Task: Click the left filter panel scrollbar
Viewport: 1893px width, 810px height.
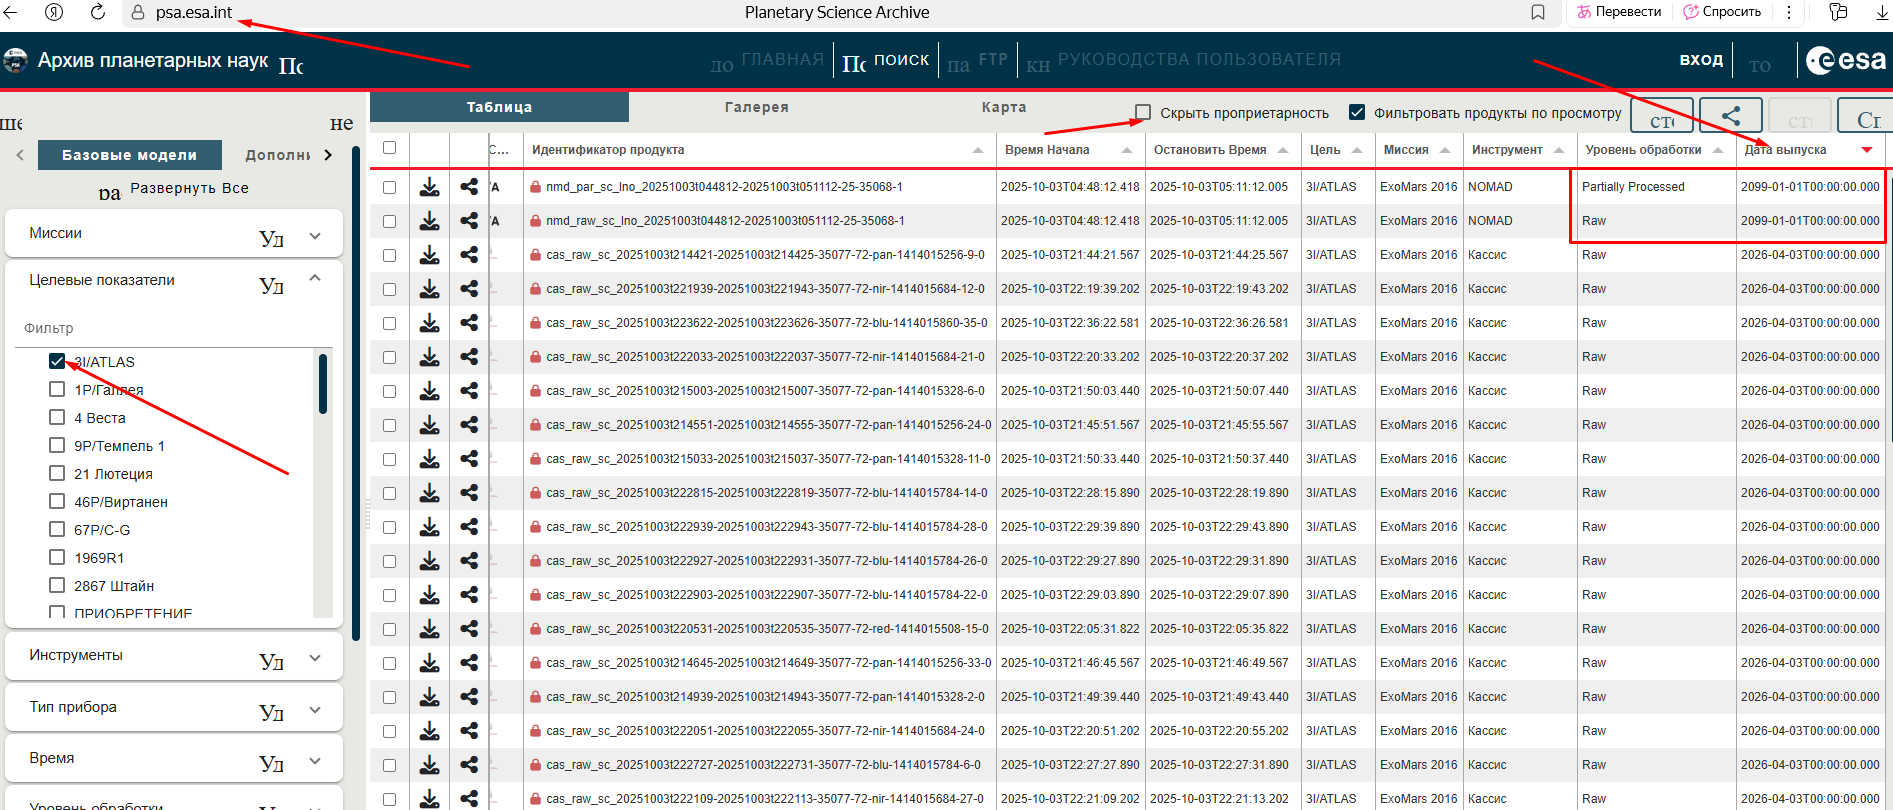Action: [x=356, y=394]
